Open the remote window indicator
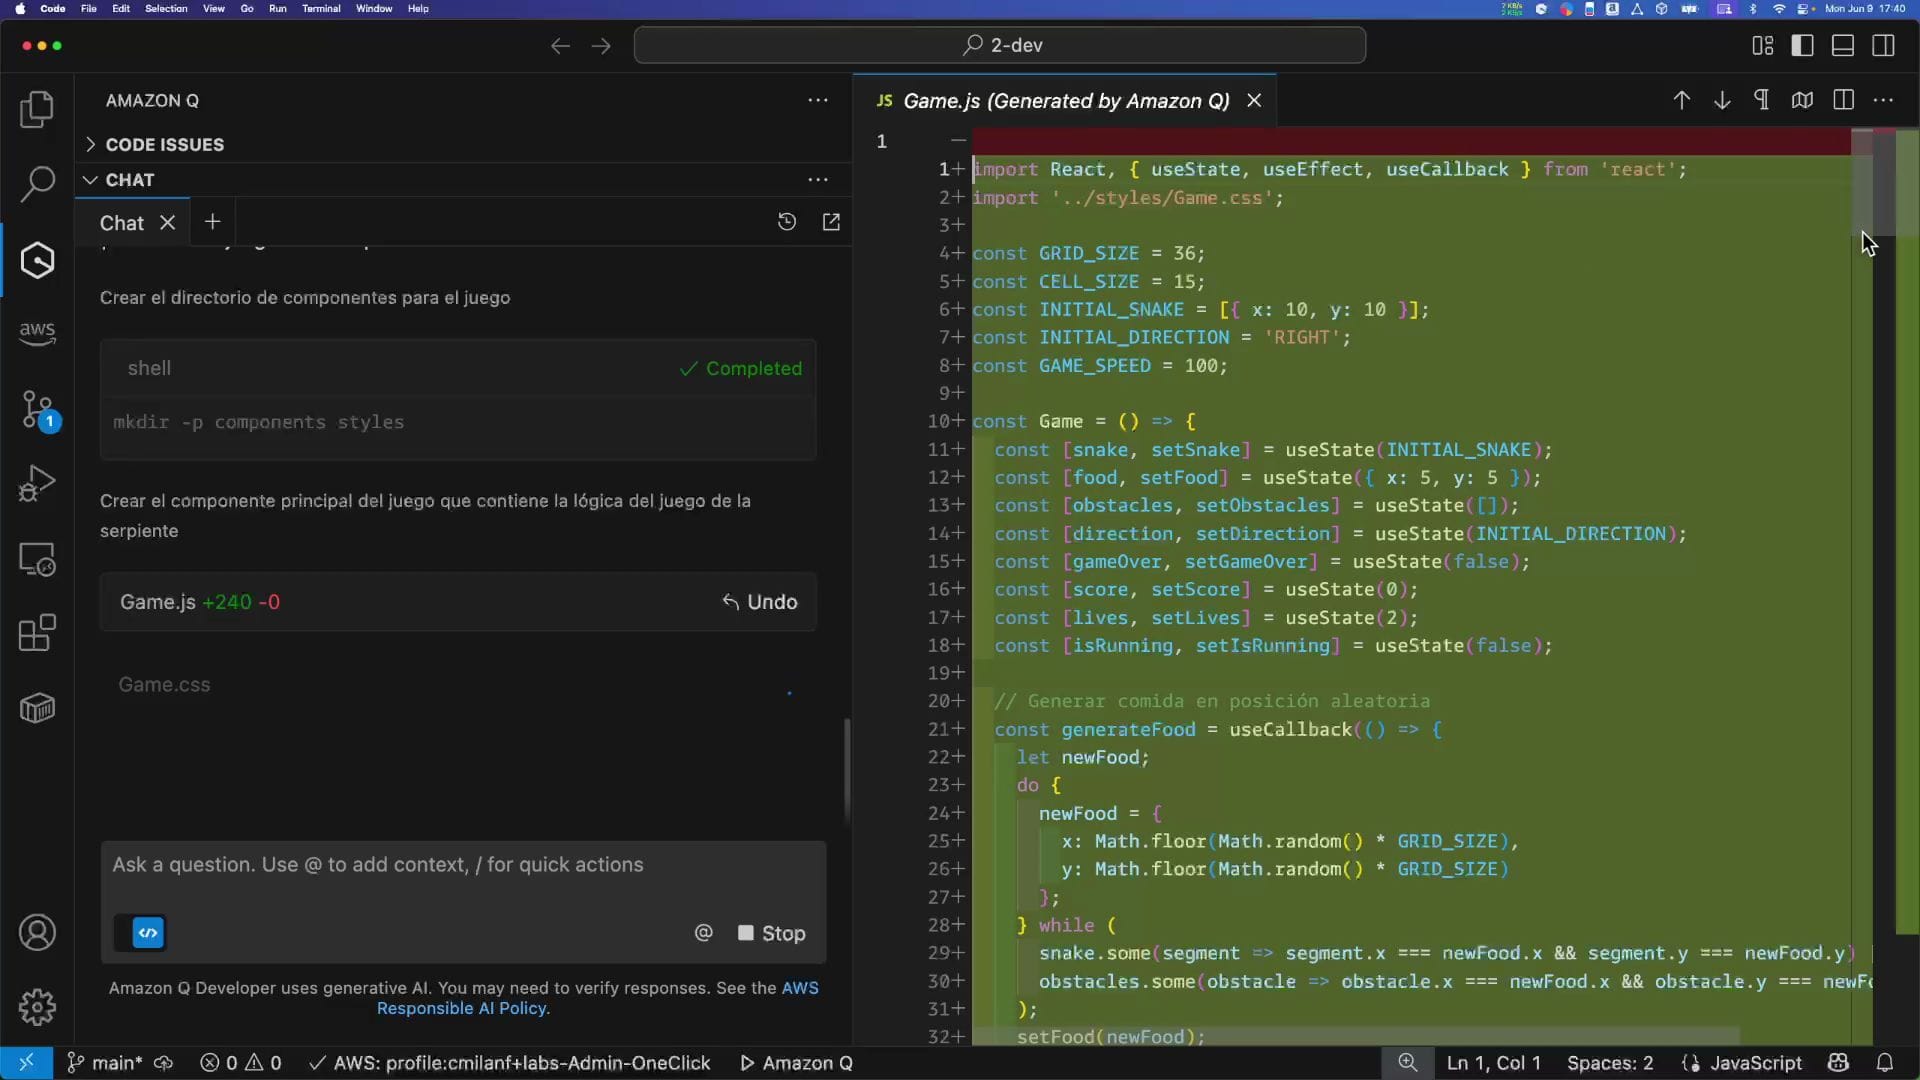This screenshot has height=1080, width=1920. click(x=26, y=1063)
